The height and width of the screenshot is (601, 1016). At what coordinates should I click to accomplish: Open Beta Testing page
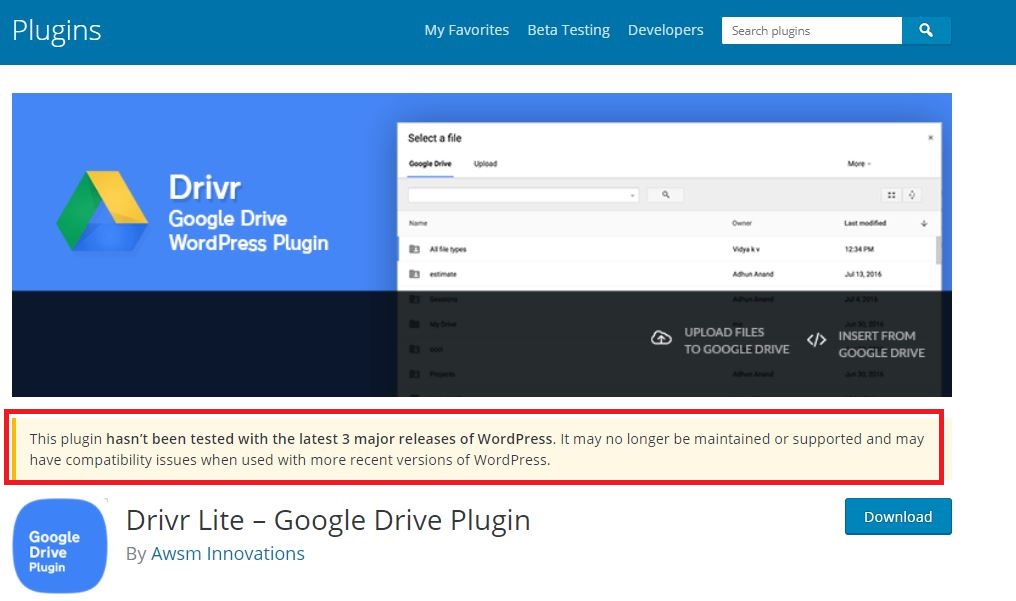568,30
